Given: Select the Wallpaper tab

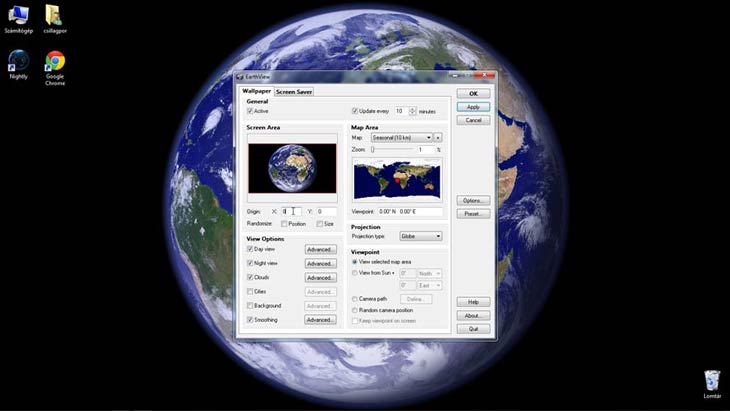Looking at the screenshot, I should pyautogui.click(x=257, y=92).
